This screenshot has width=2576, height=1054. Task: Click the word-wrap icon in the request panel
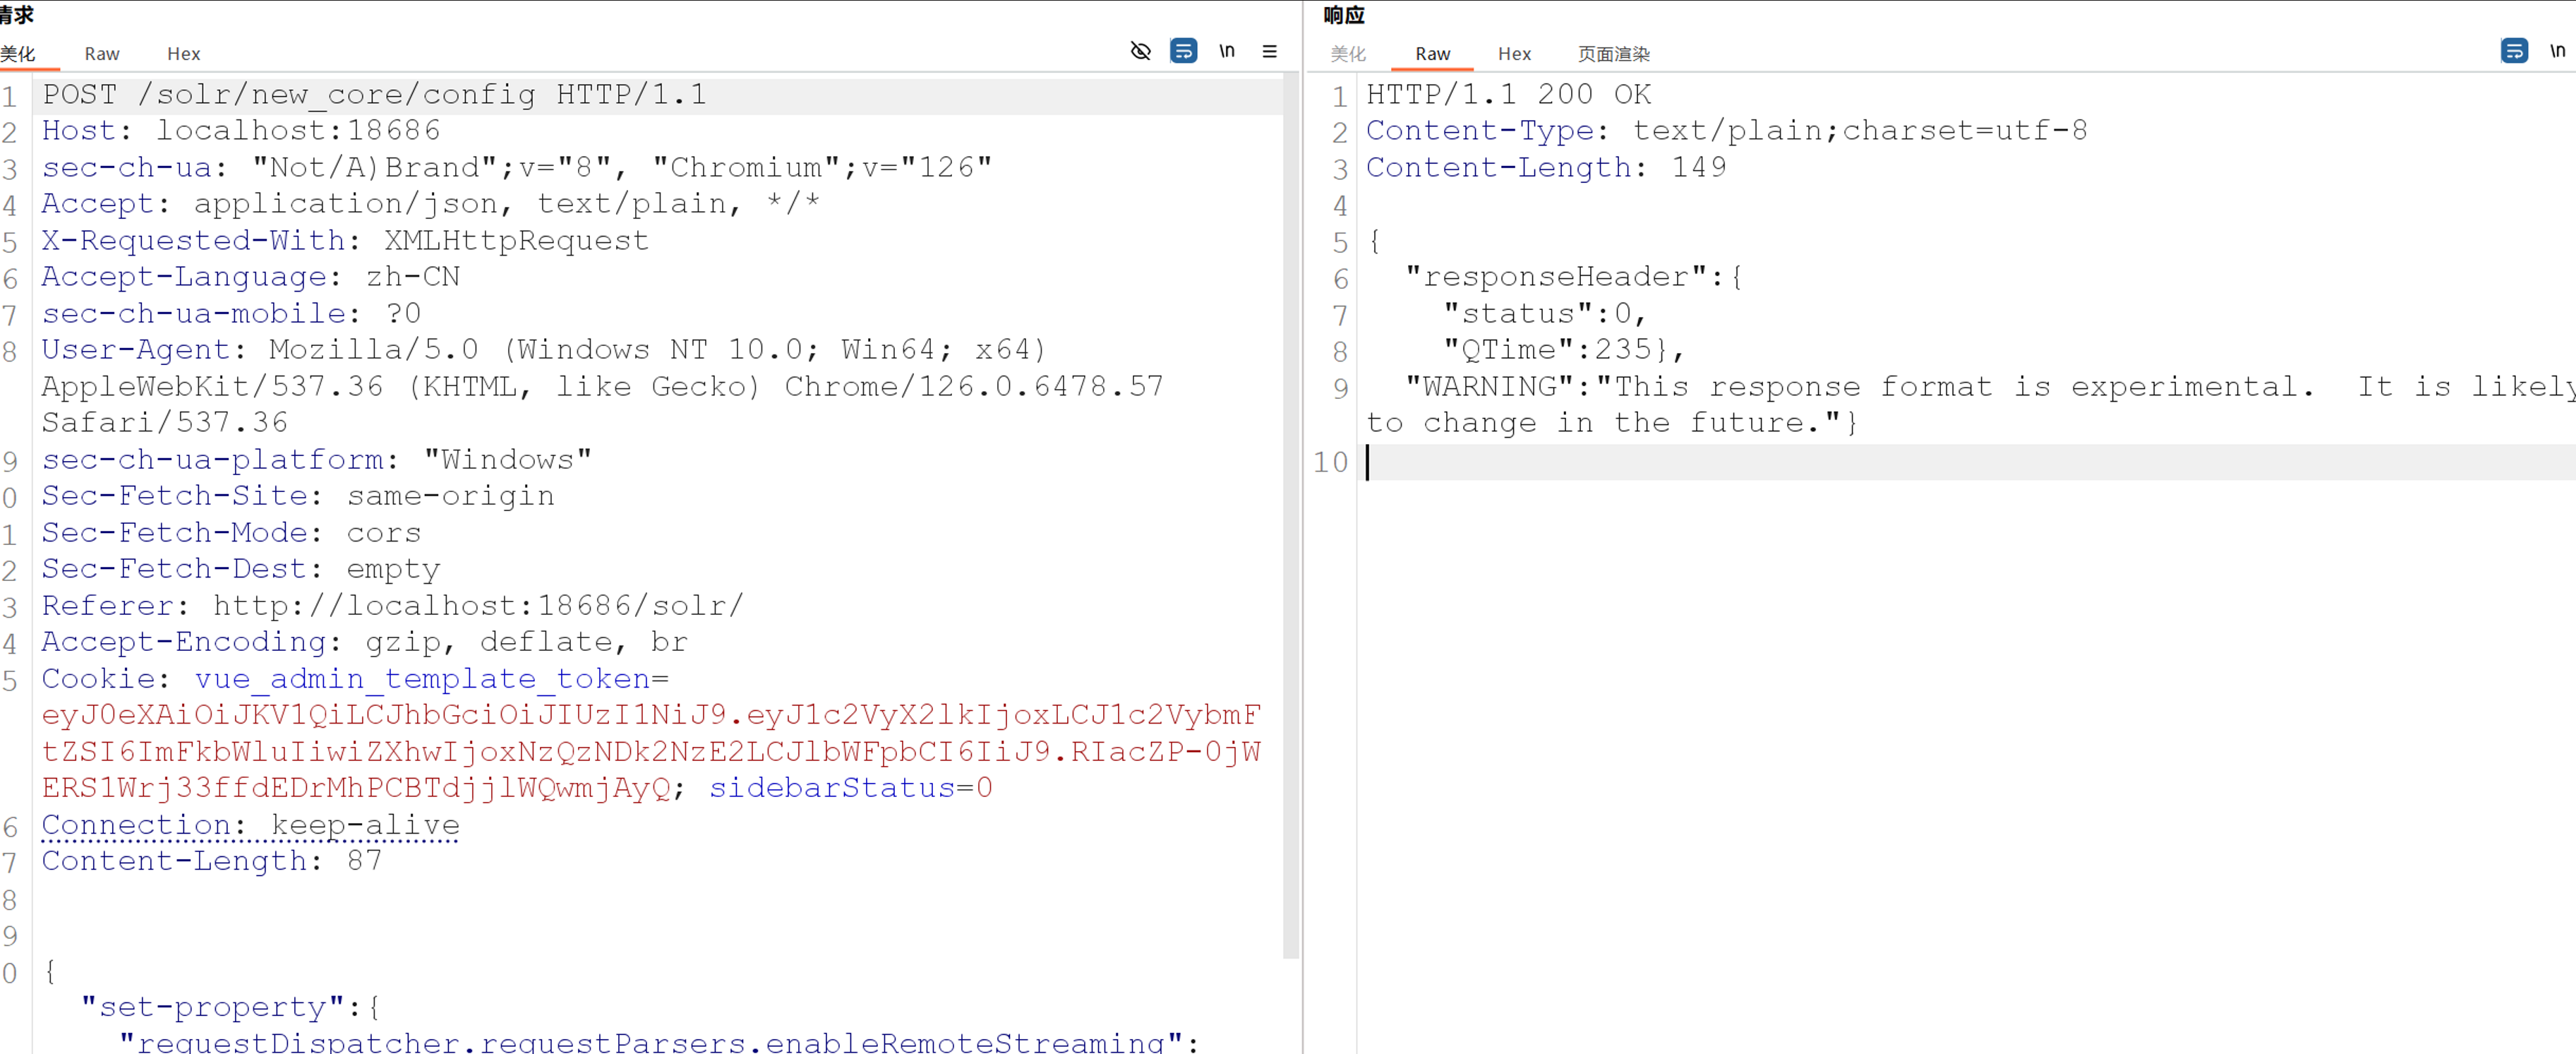pyautogui.click(x=1184, y=51)
